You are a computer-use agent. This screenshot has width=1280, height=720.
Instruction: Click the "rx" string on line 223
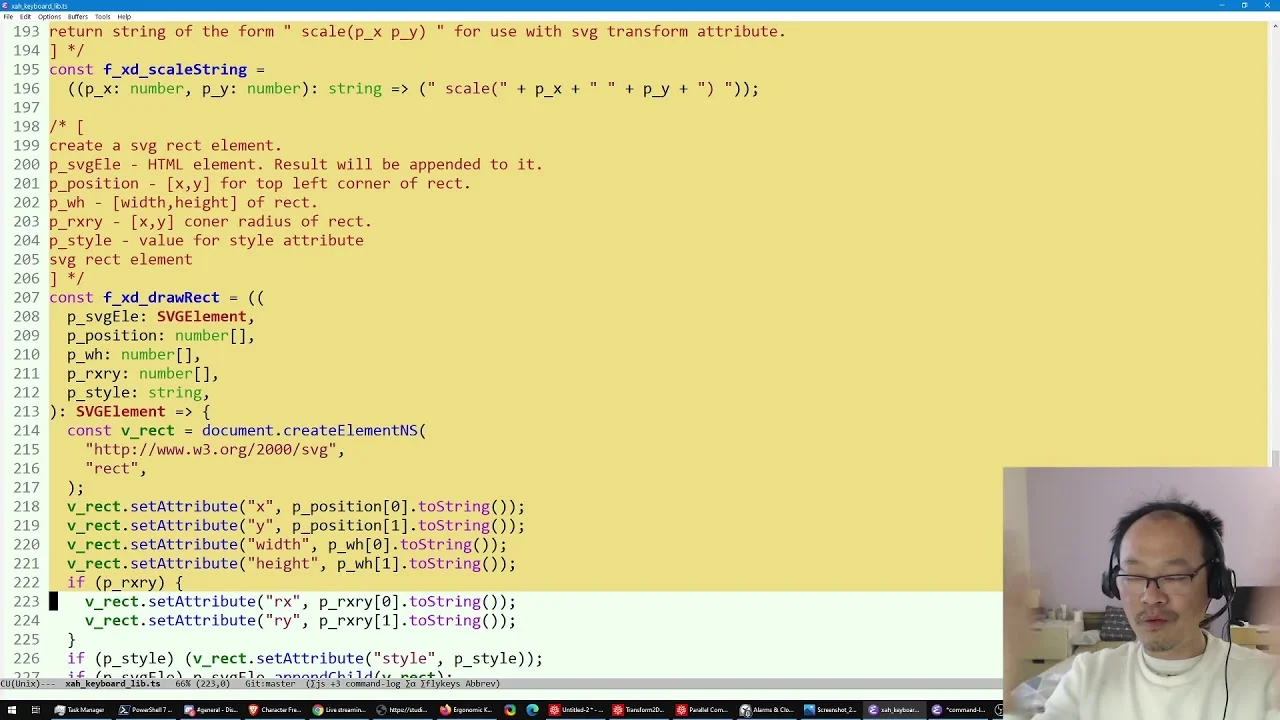pos(283,601)
